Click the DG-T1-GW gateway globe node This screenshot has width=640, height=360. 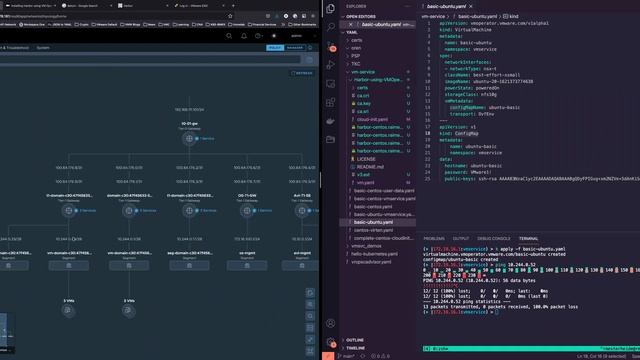click(x=247, y=211)
